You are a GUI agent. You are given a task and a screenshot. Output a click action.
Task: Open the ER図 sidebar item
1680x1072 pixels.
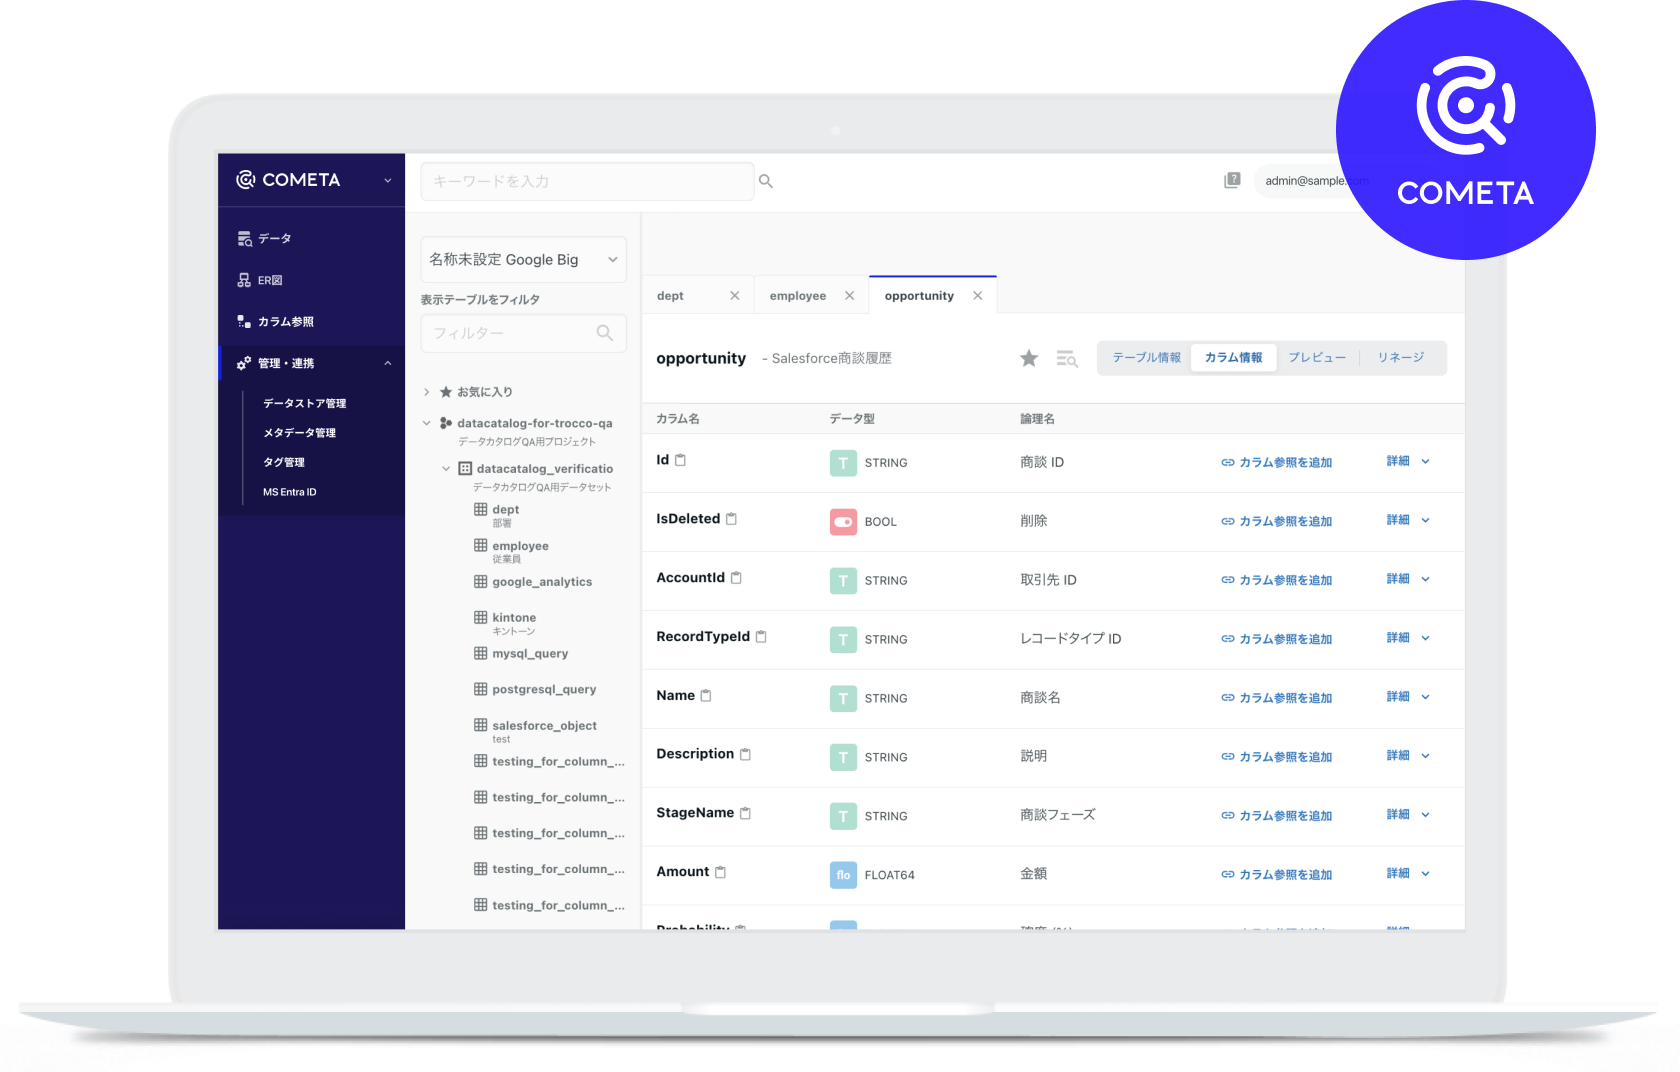click(270, 280)
